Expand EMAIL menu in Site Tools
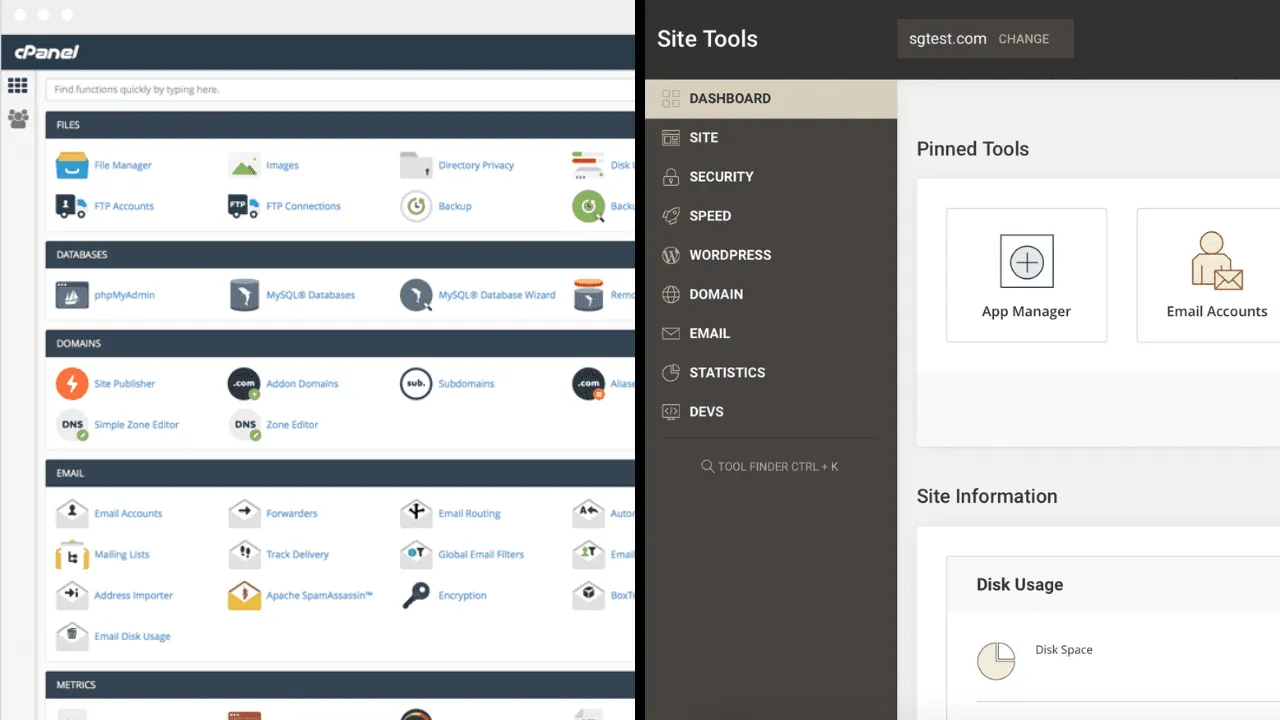 (x=771, y=333)
